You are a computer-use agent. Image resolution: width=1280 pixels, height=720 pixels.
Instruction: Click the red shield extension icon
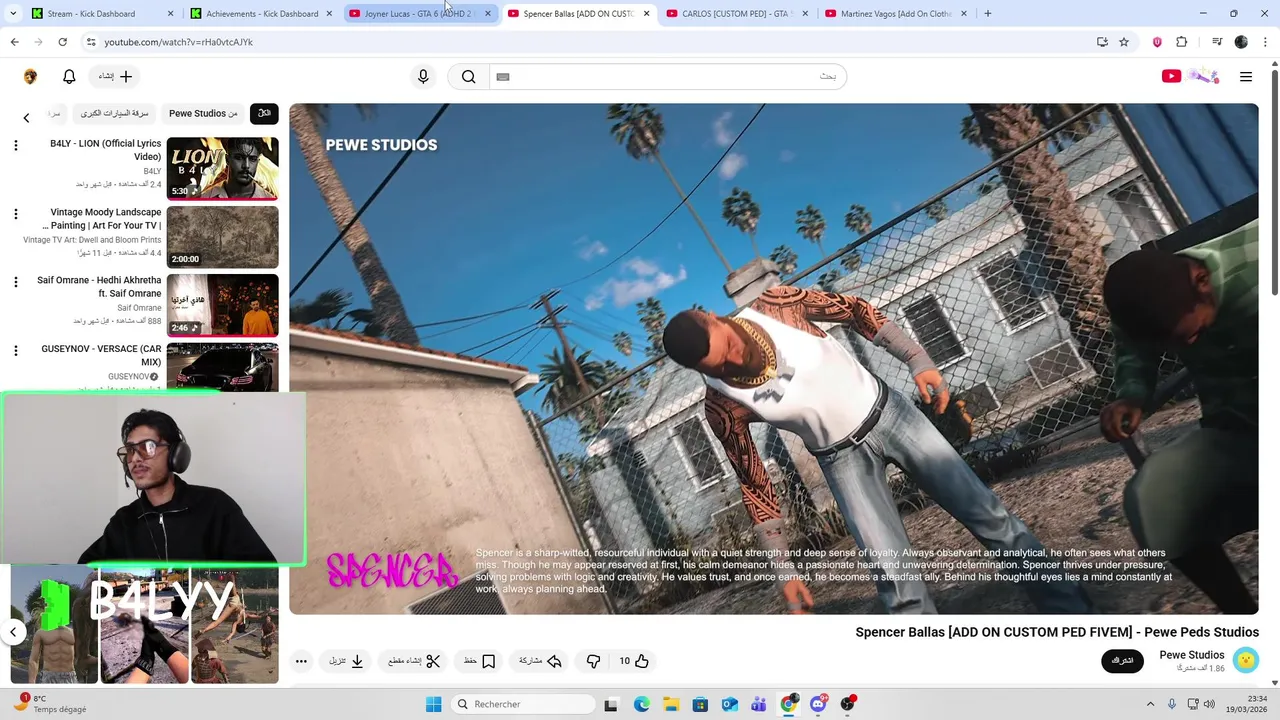point(1157,42)
